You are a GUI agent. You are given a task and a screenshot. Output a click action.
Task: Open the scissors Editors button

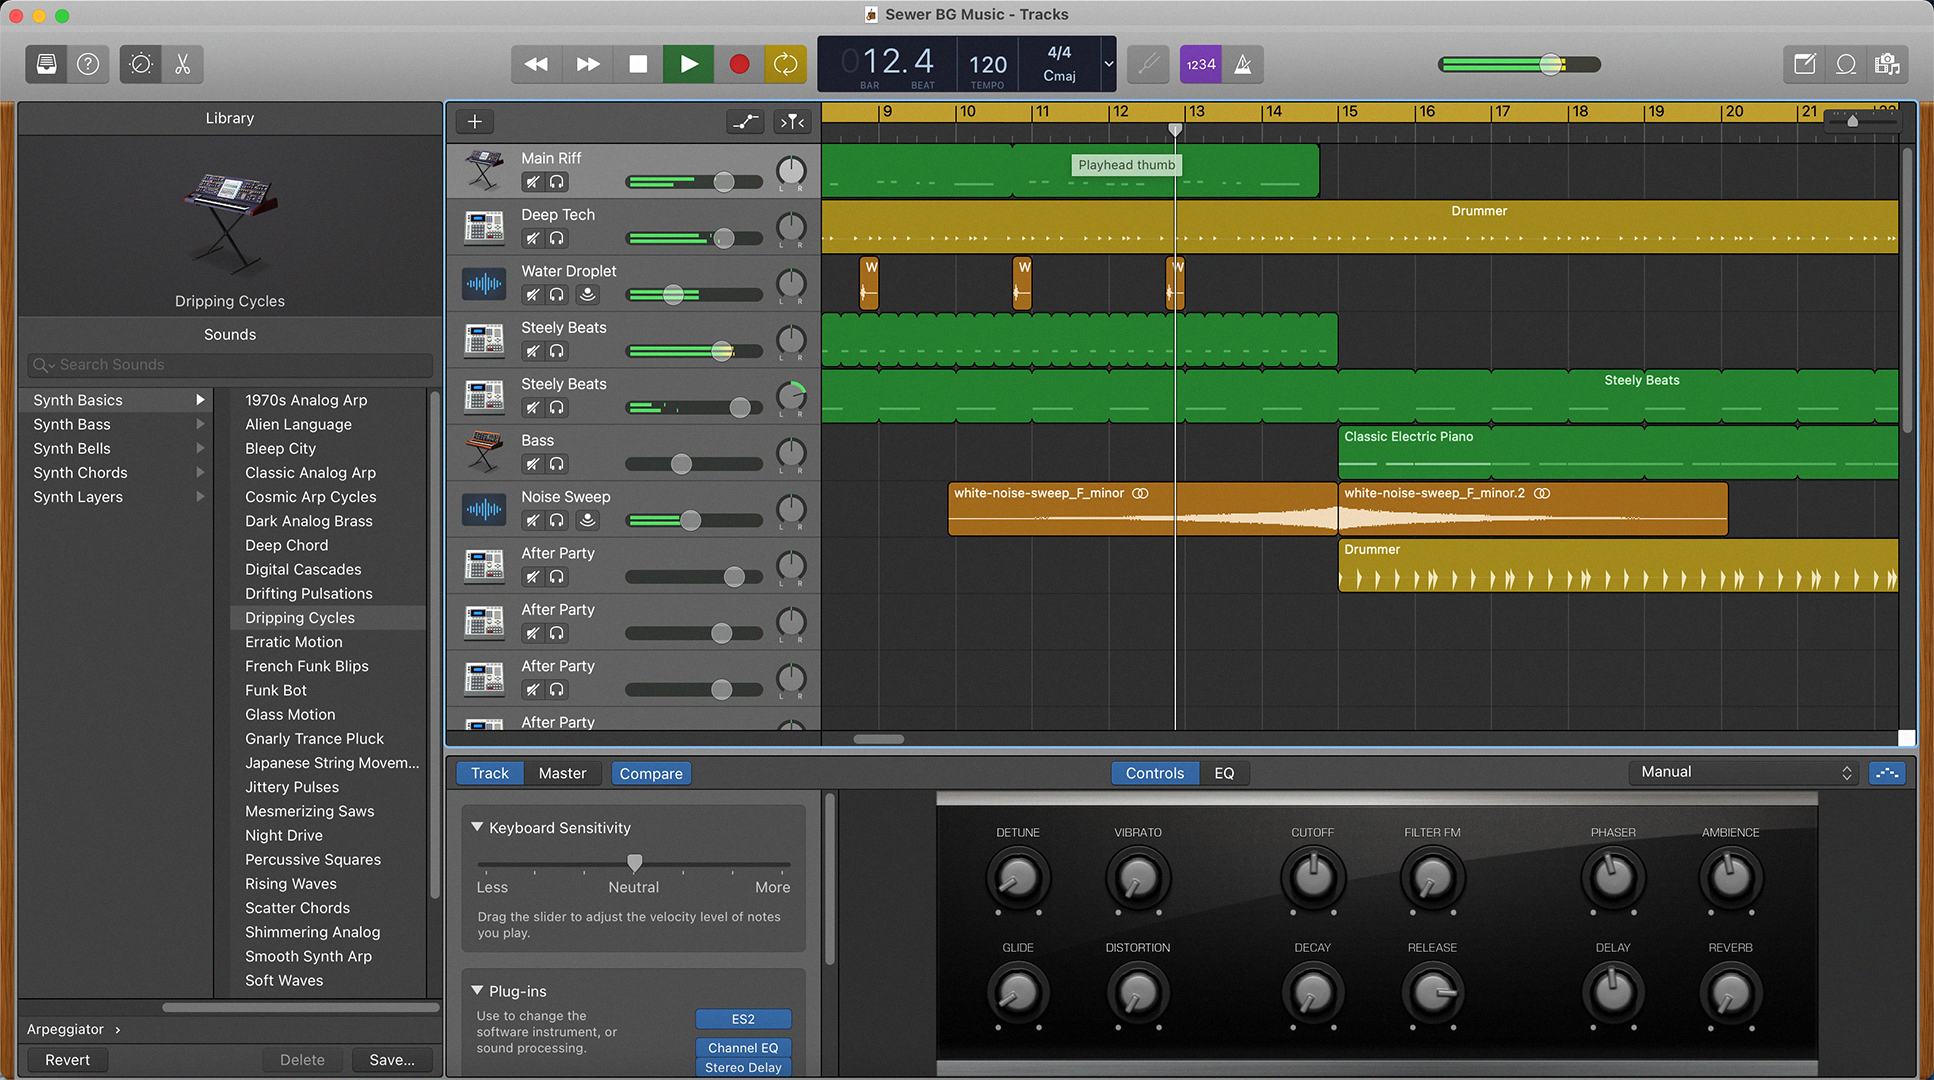click(182, 64)
